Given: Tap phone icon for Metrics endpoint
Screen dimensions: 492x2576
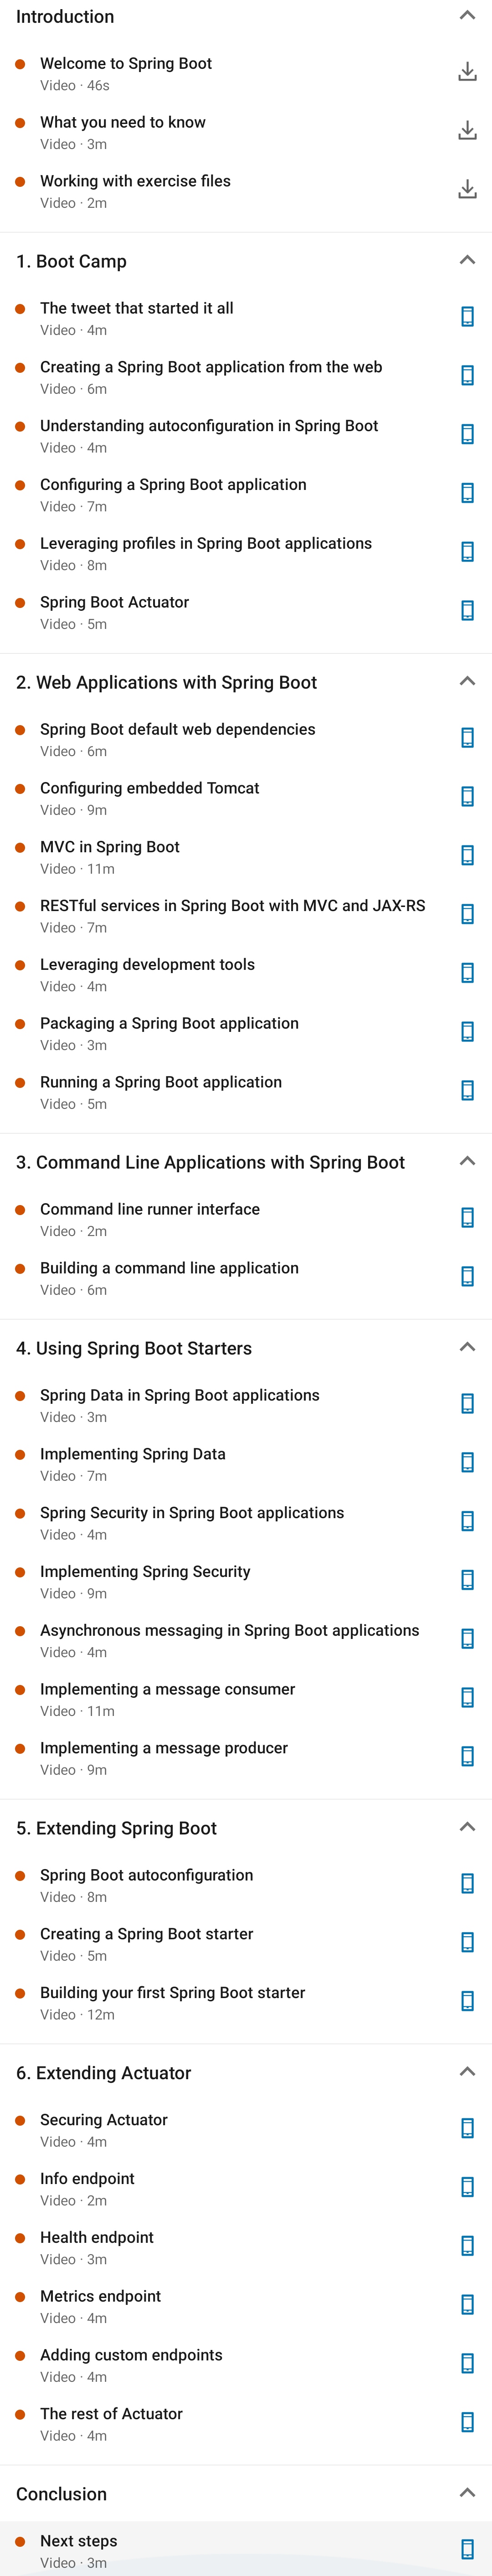Looking at the screenshot, I should [x=467, y=2304].
